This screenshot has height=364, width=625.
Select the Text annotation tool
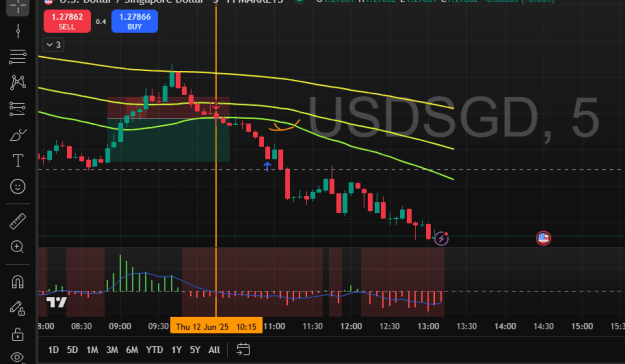click(18, 161)
